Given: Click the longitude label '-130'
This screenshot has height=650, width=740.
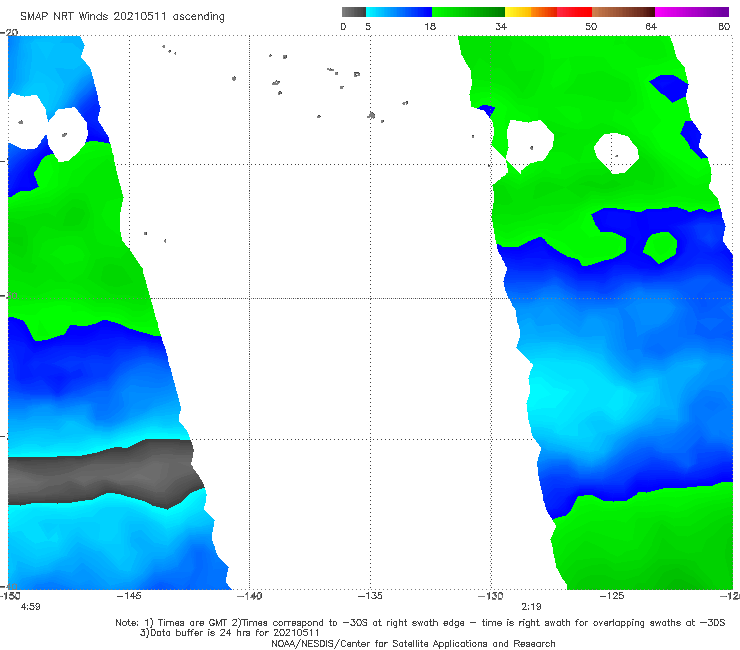Looking at the screenshot, I should [x=491, y=596].
